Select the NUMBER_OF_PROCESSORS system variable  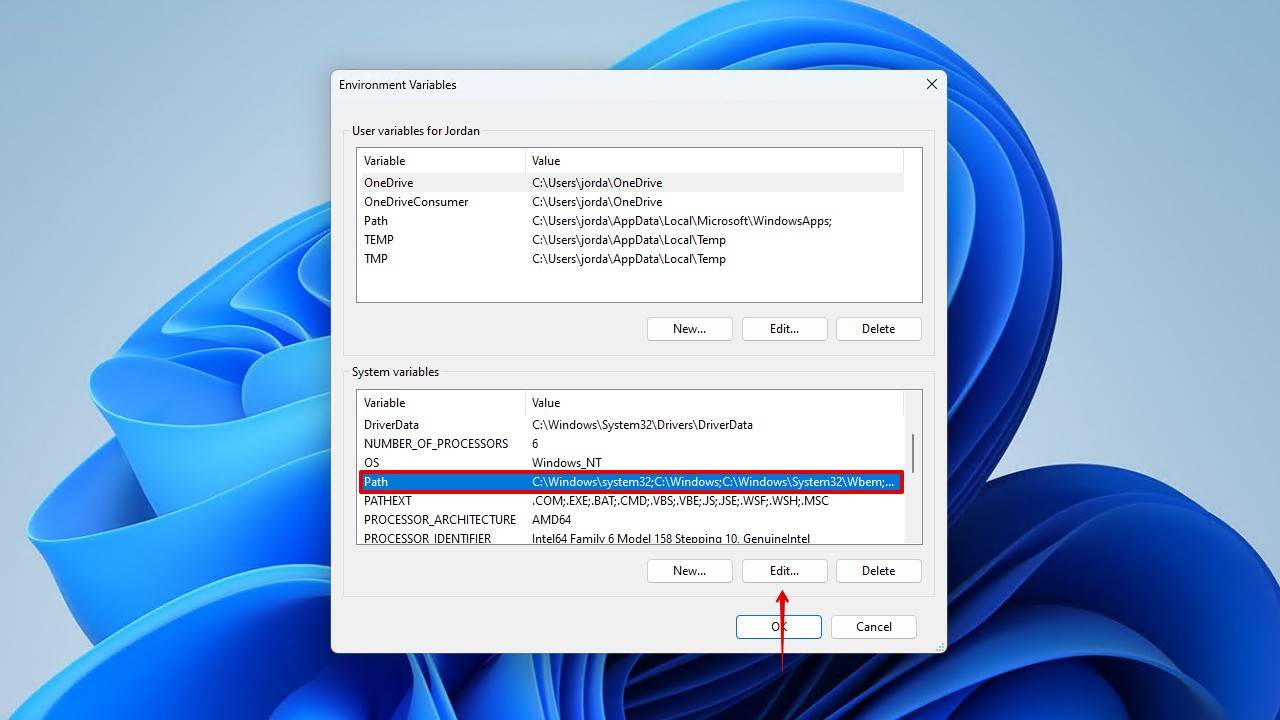click(630, 444)
